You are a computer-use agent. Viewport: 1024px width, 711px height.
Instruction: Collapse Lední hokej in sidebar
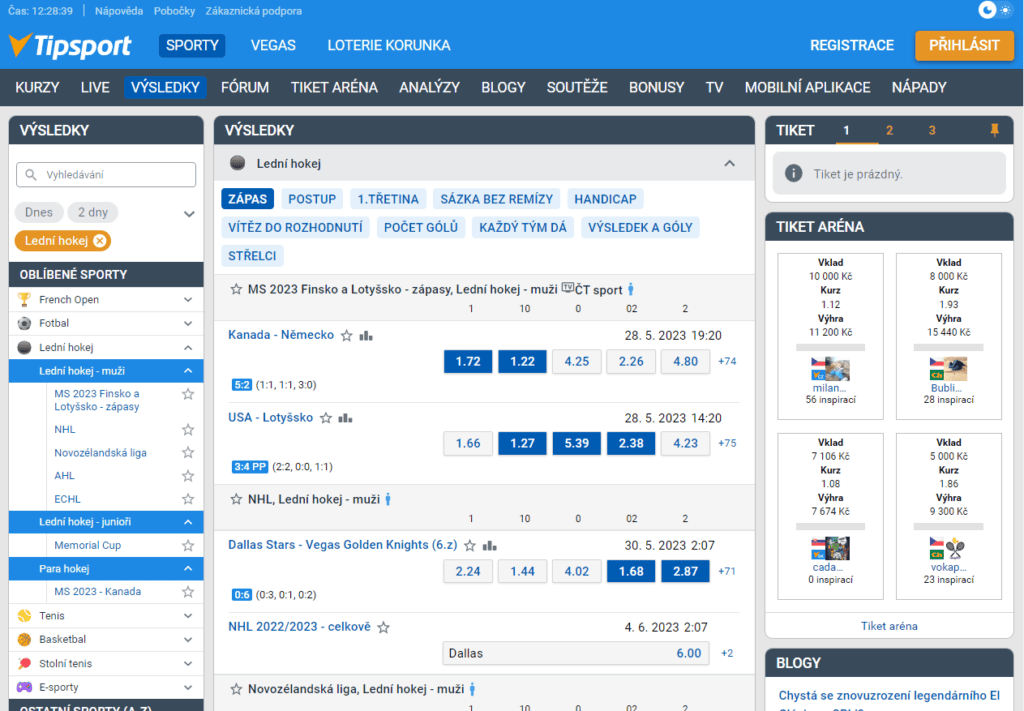[x=188, y=347]
